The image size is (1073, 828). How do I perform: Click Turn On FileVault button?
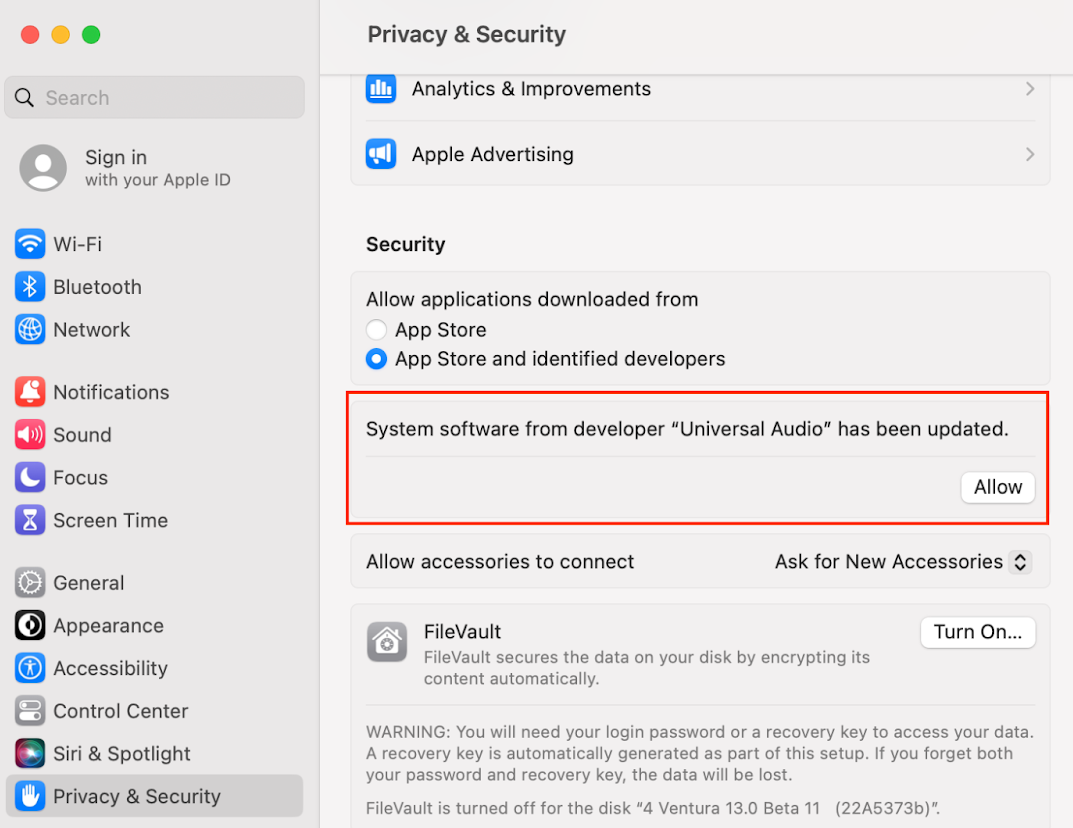977,632
